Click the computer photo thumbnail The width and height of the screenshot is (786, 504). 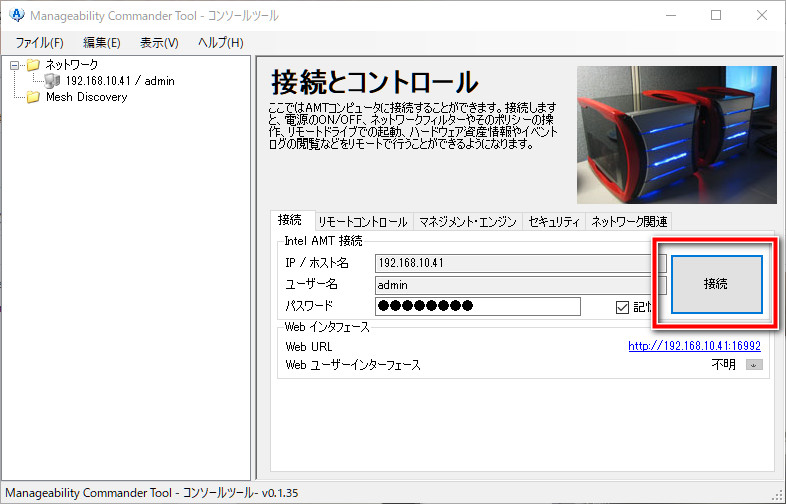tap(677, 134)
